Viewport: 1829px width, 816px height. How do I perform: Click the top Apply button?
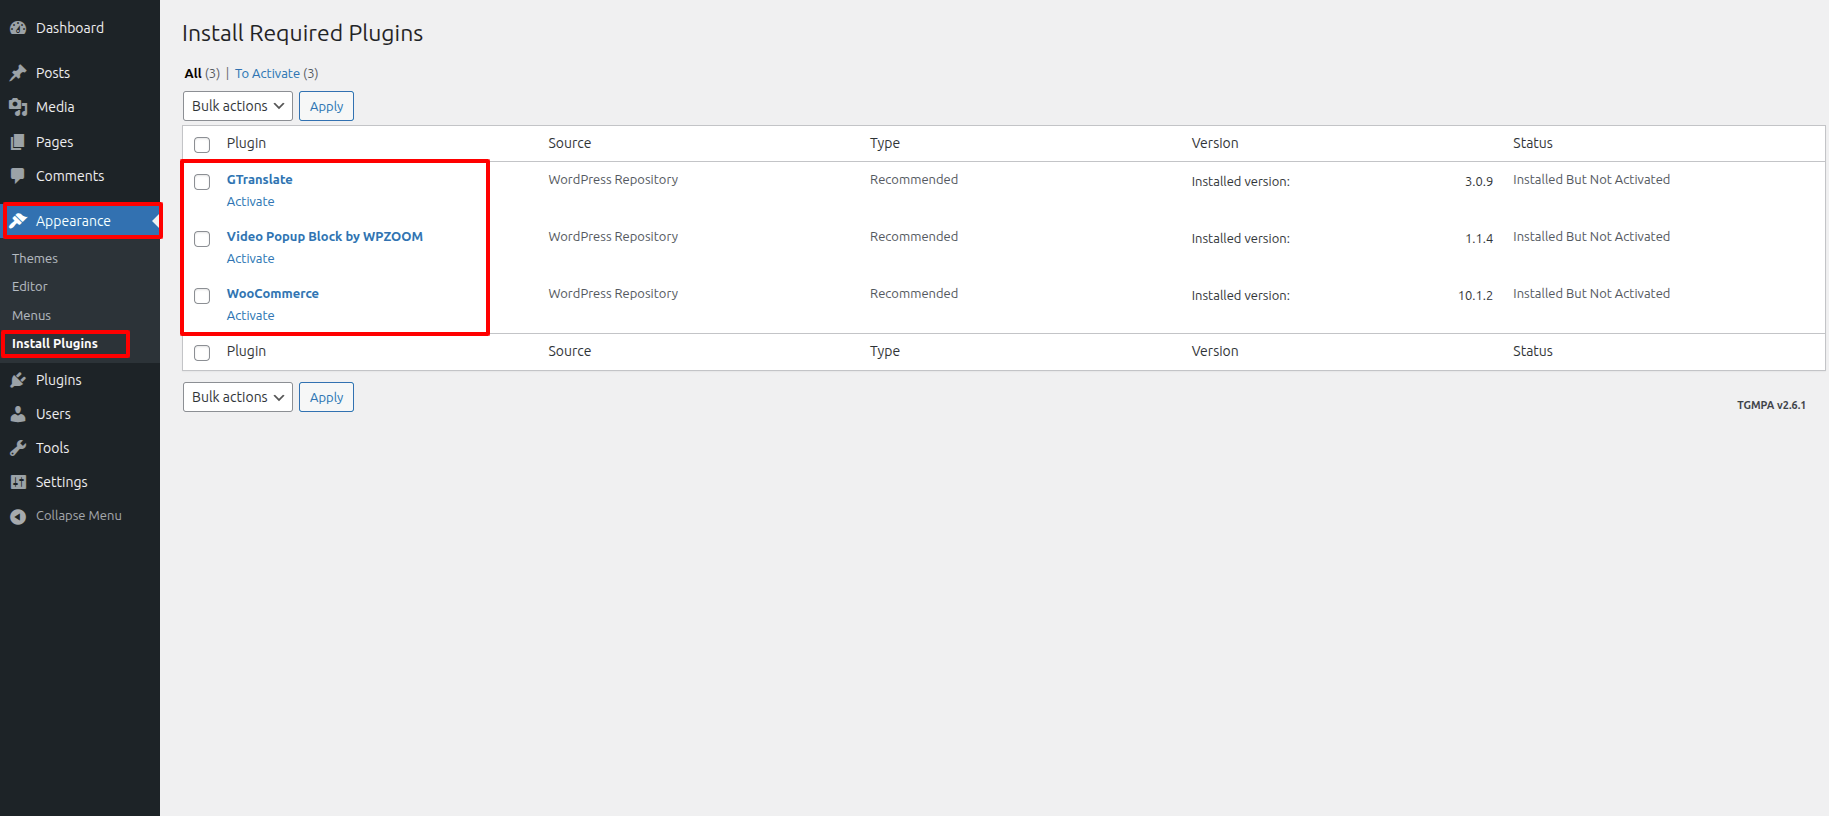(x=326, y=106)
